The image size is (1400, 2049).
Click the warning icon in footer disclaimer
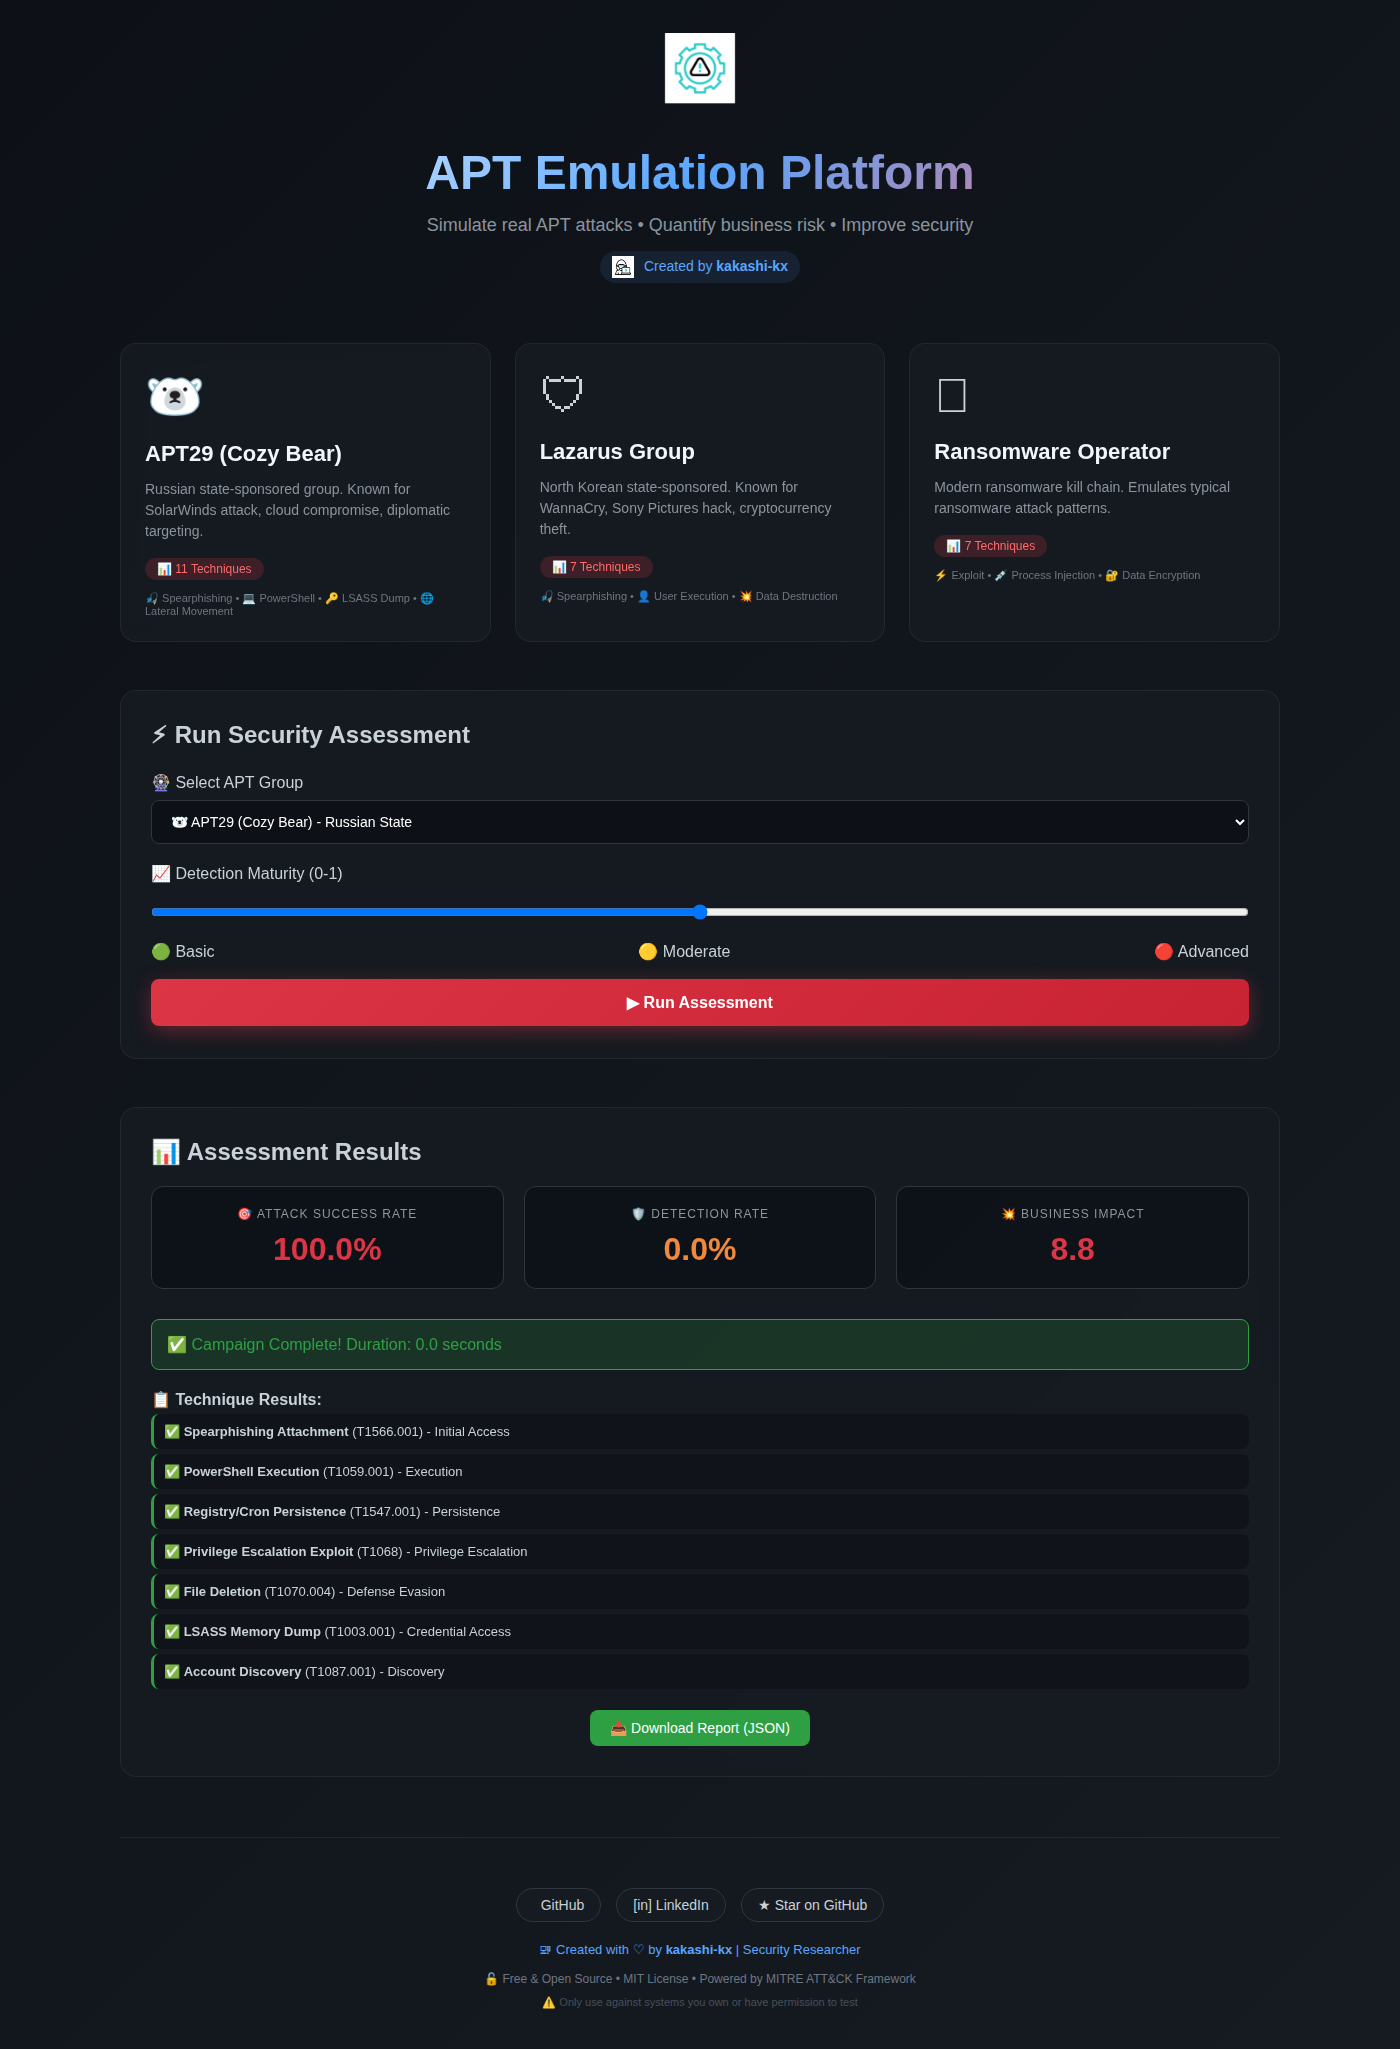click(x=548, y=2003)
